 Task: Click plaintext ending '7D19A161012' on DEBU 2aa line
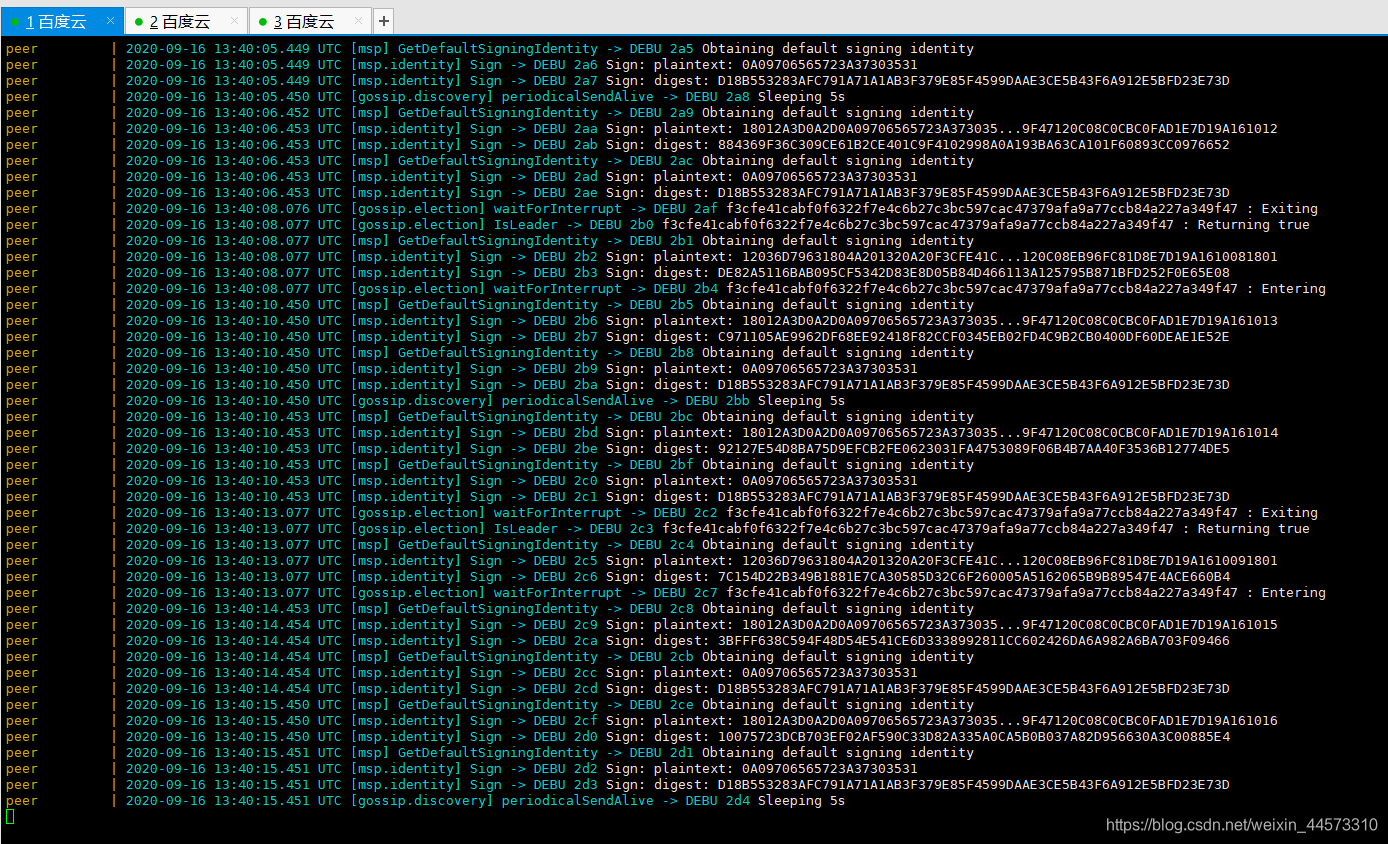(1009, 128)
